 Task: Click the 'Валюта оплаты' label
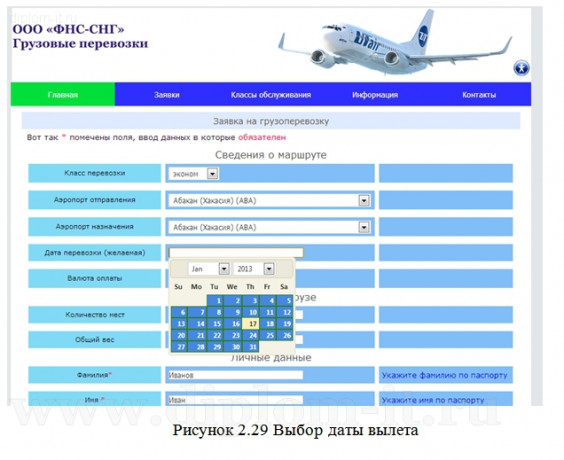[95, 278]
